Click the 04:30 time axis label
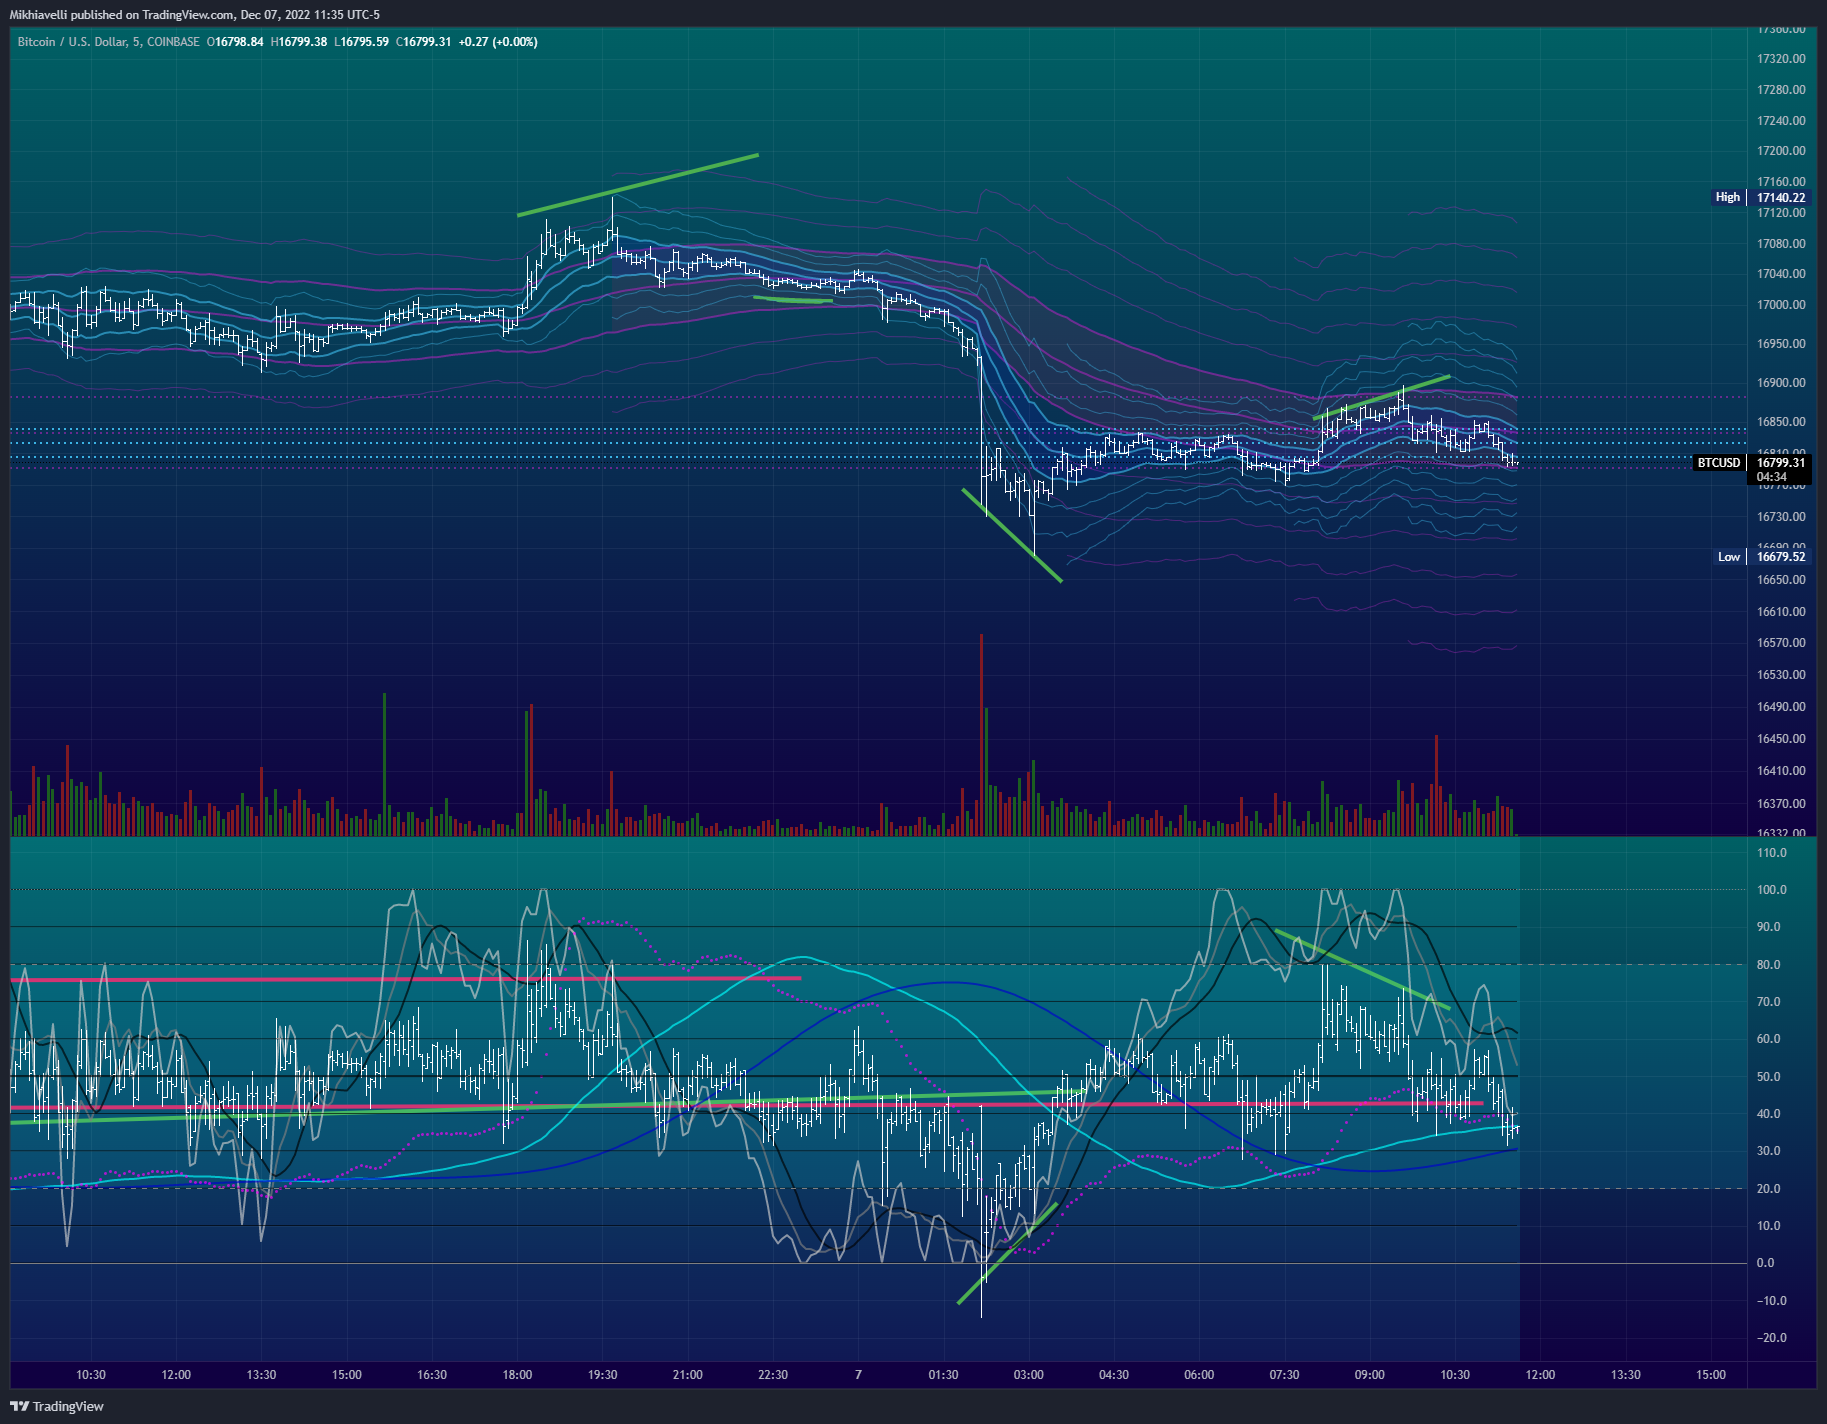This screenshot has width=1827, height=1424. 1114,1375
